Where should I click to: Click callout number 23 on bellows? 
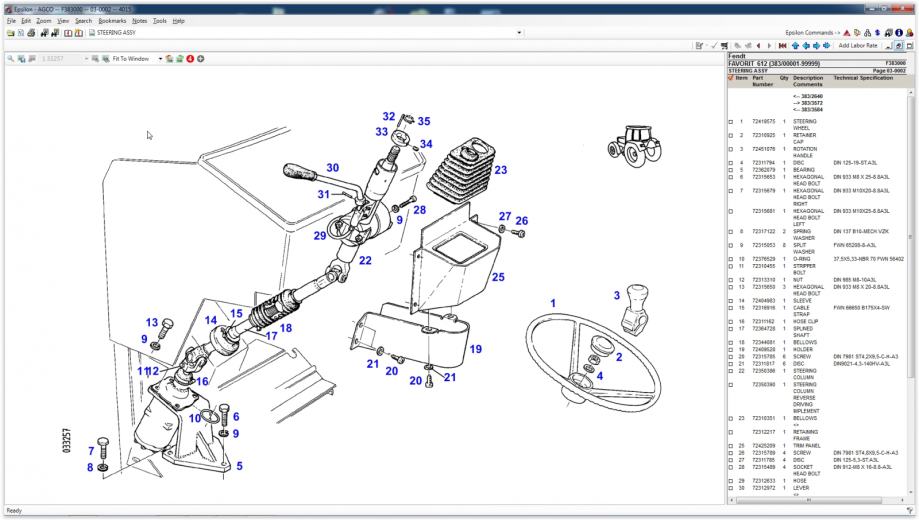(501, 170)
